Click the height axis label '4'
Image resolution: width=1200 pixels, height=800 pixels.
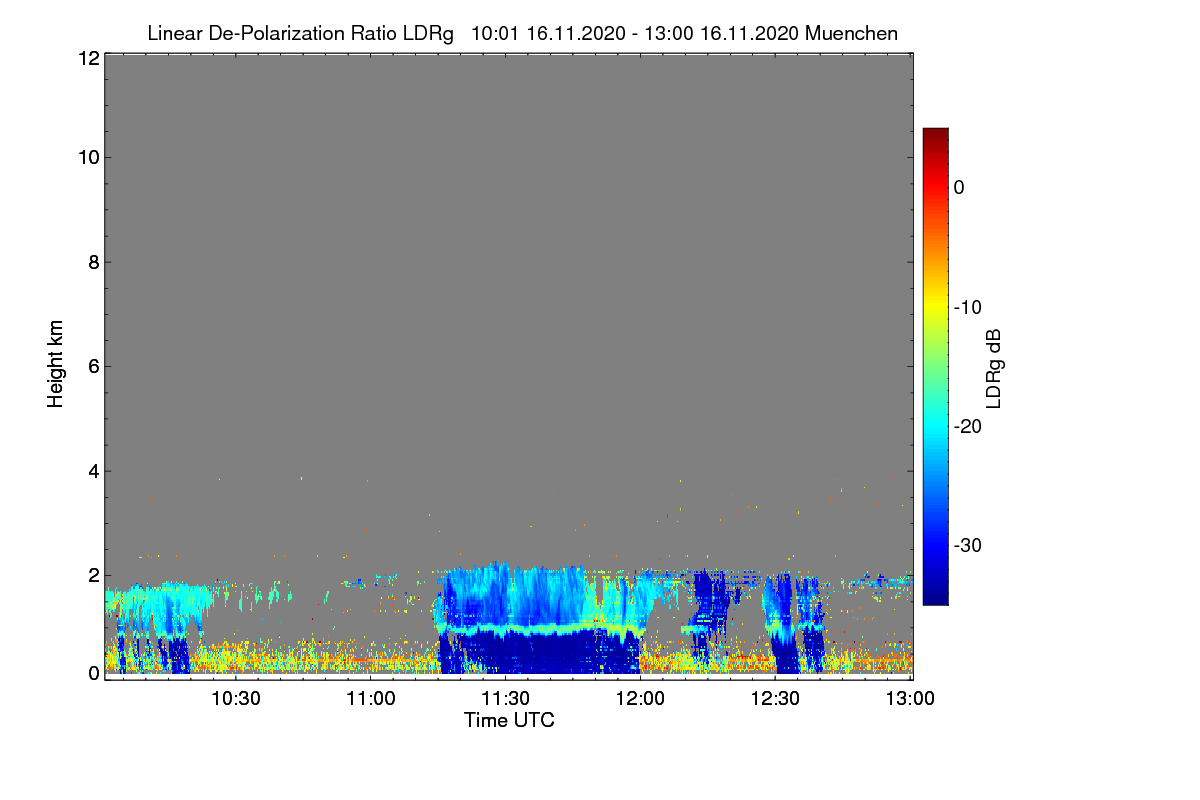pos(92,471)
